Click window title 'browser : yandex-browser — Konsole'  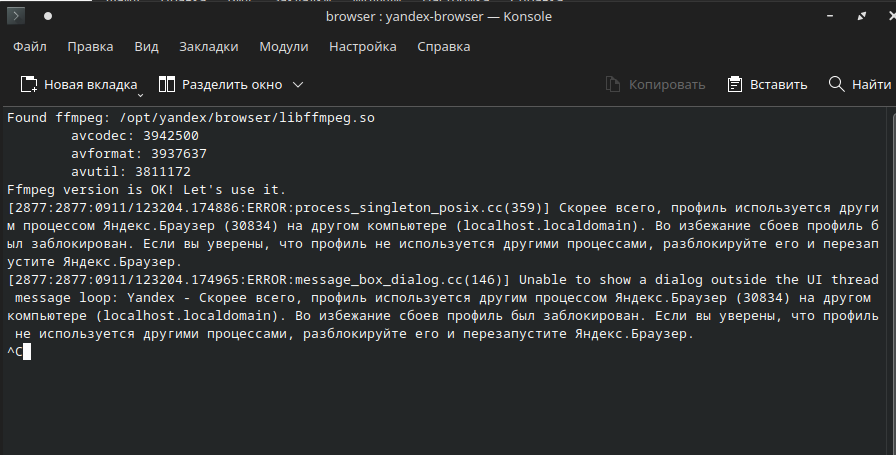[439, 17]
